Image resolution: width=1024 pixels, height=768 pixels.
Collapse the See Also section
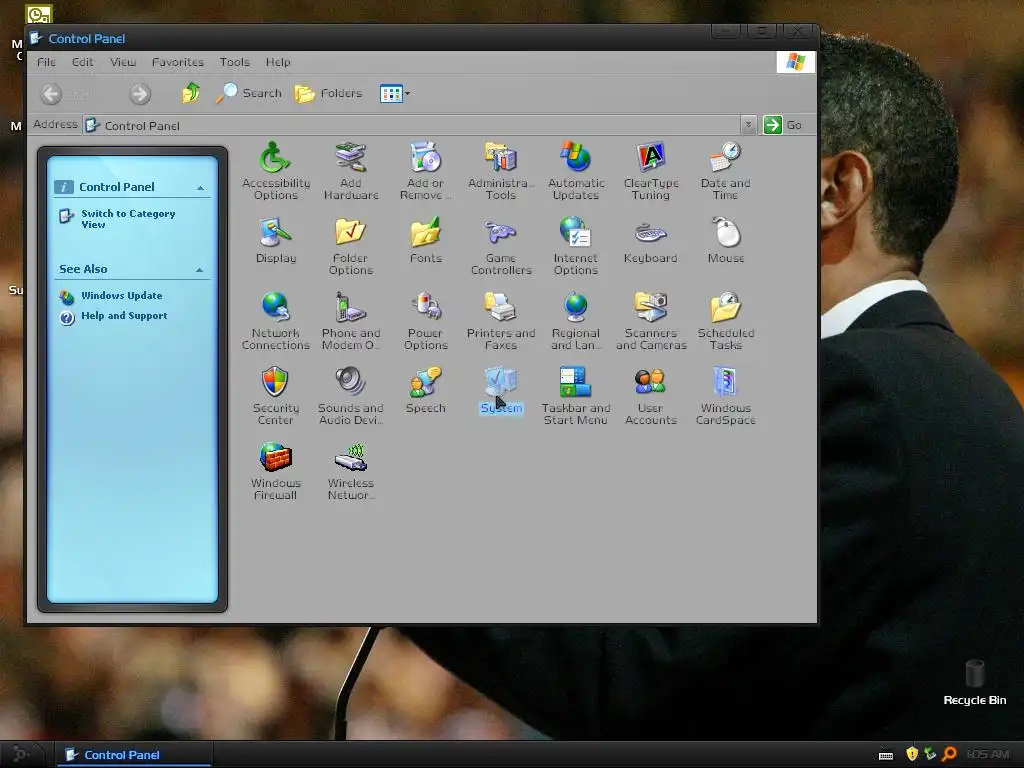point(200,270)
